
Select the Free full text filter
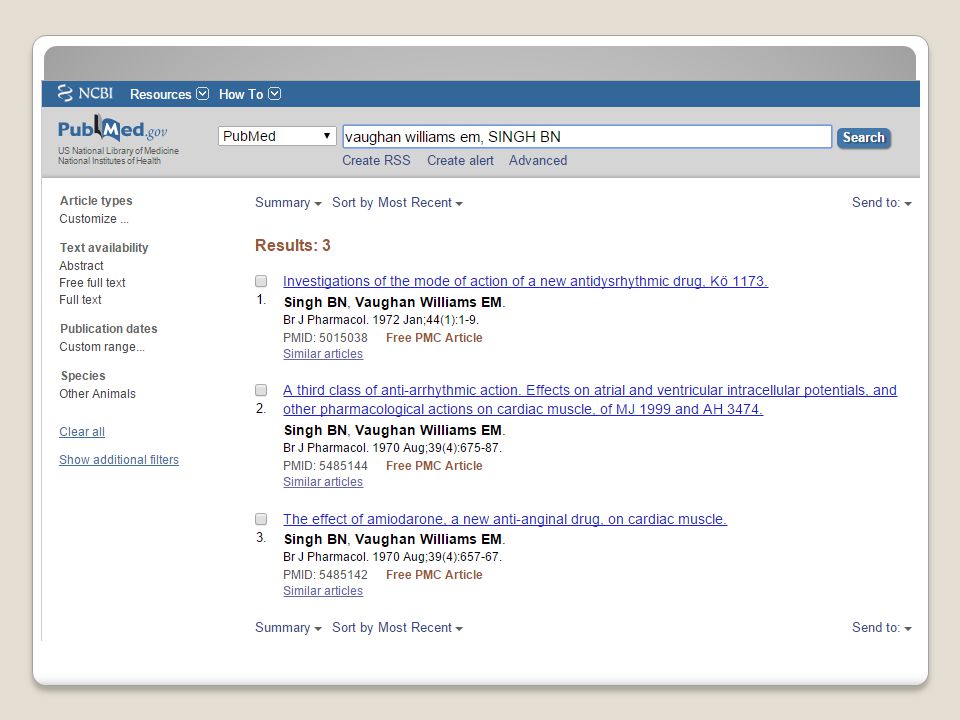(92, 283)
